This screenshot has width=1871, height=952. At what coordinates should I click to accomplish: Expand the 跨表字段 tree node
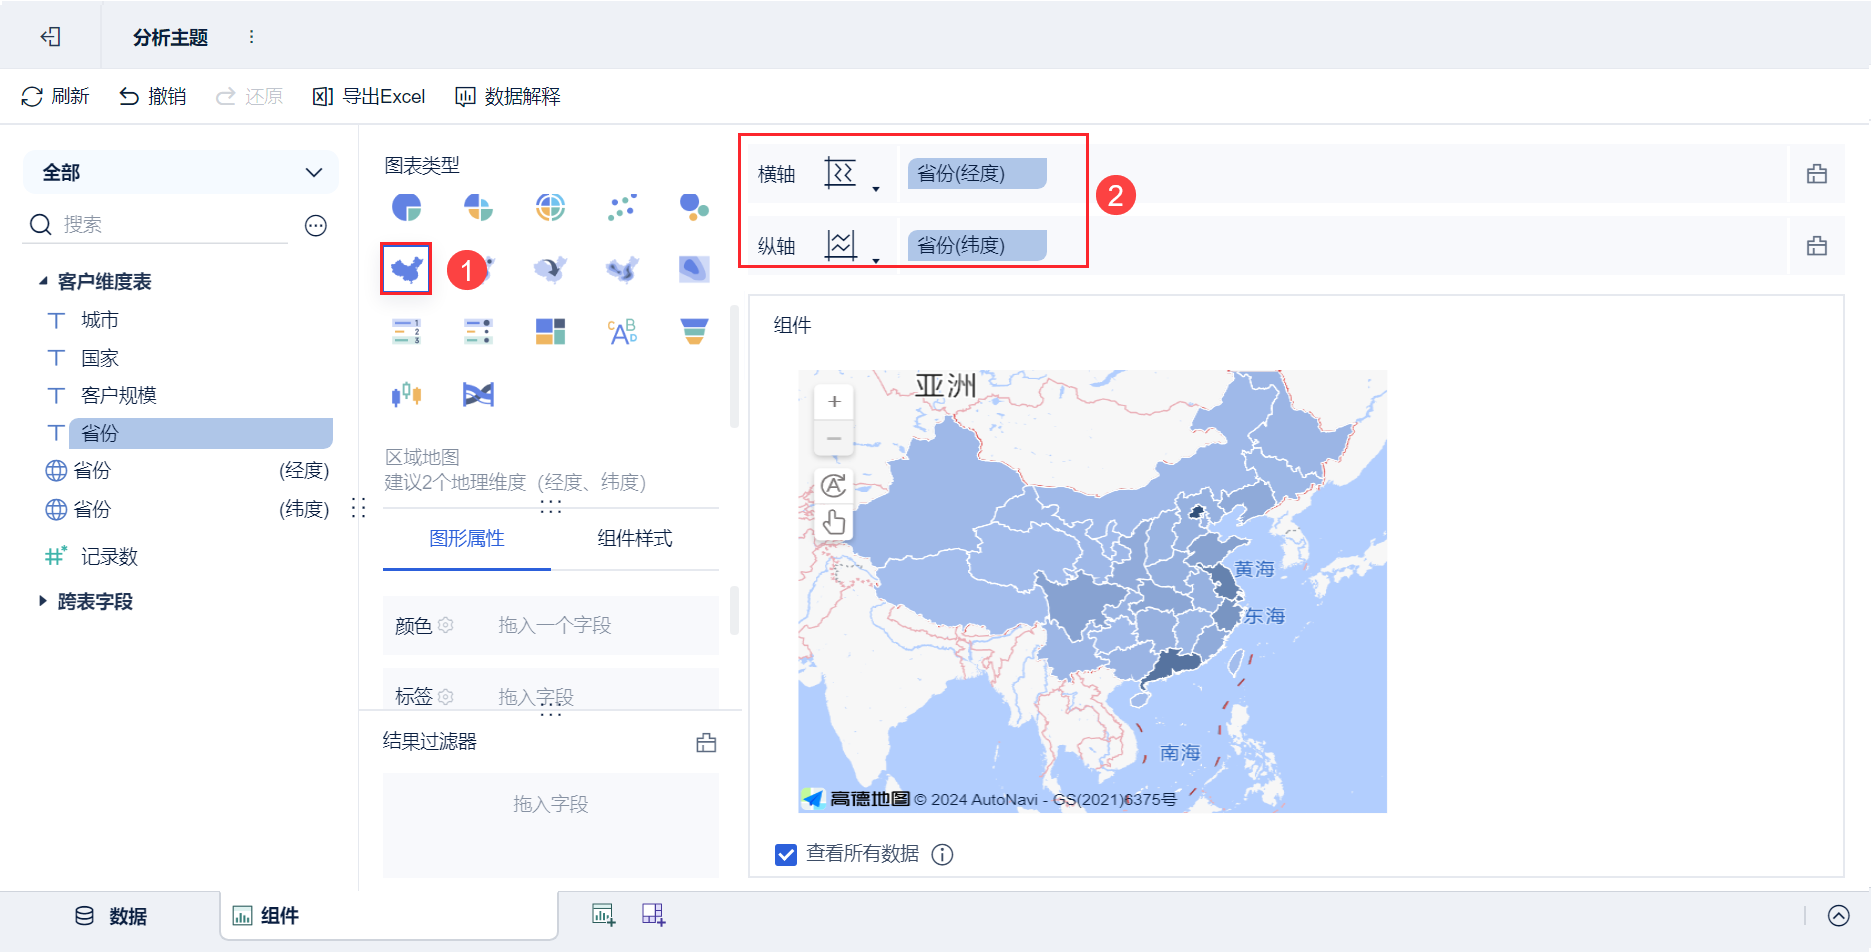point(43,601)
